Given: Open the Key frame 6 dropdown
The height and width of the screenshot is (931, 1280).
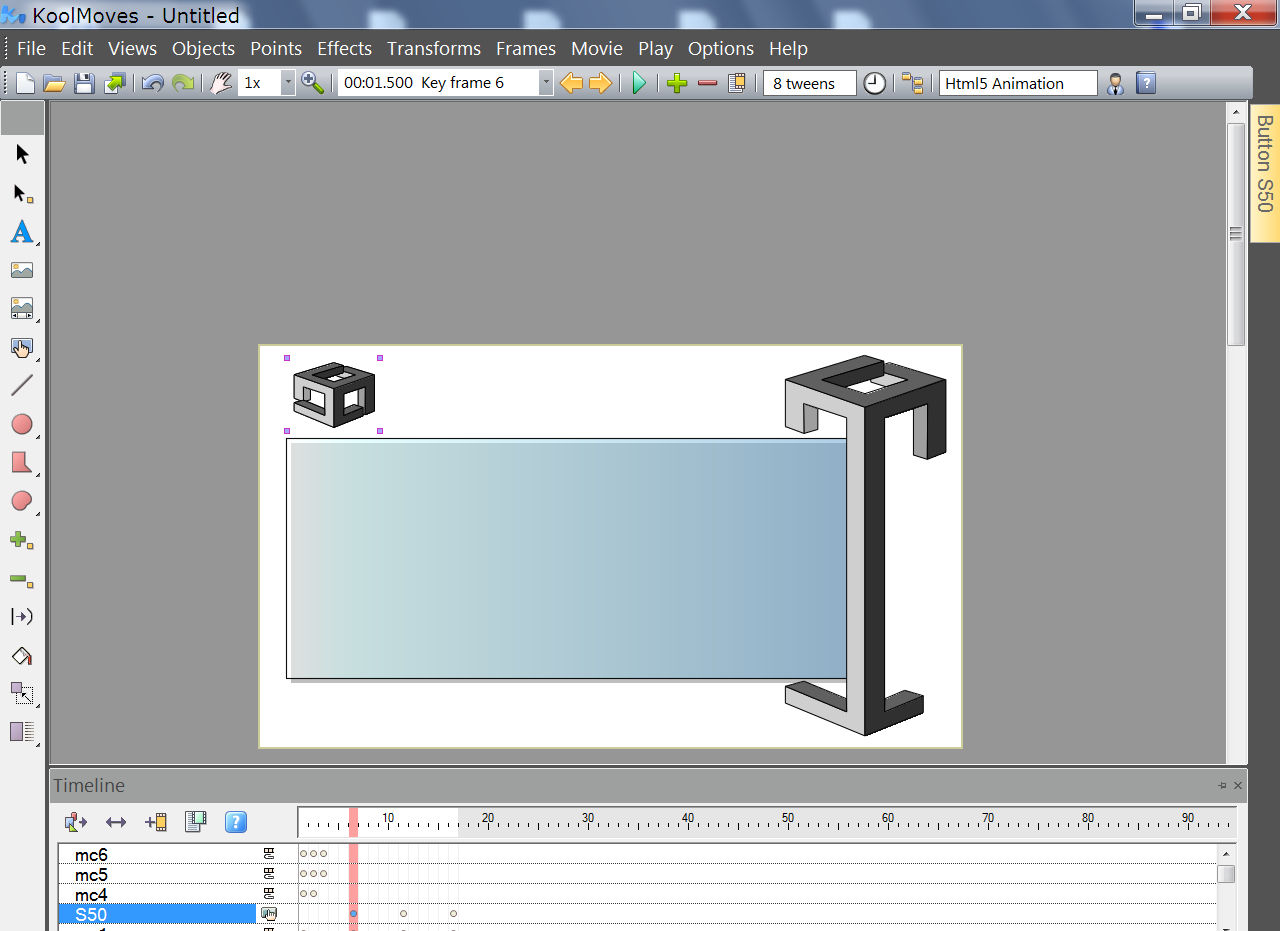Looking at the screenshot, I should coord(546,84).
